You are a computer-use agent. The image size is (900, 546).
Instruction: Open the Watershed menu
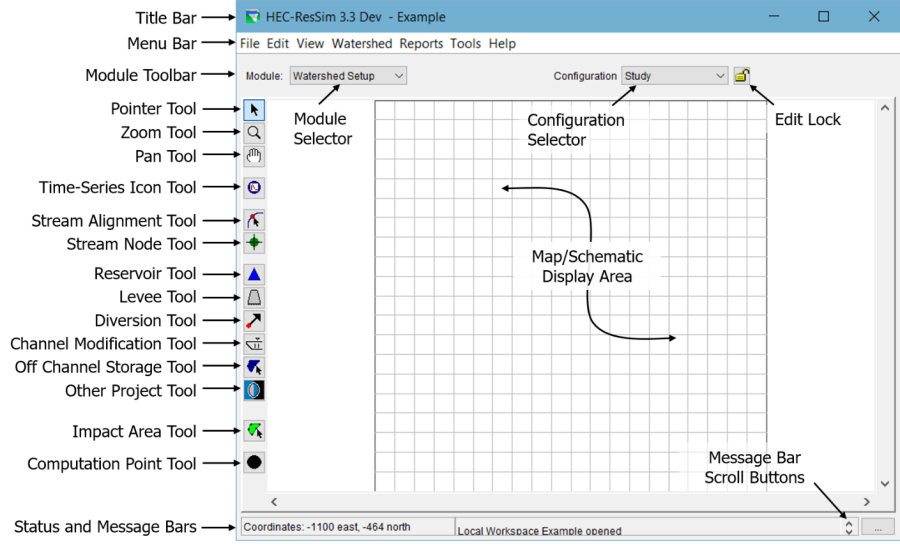(x=362, y=44)
